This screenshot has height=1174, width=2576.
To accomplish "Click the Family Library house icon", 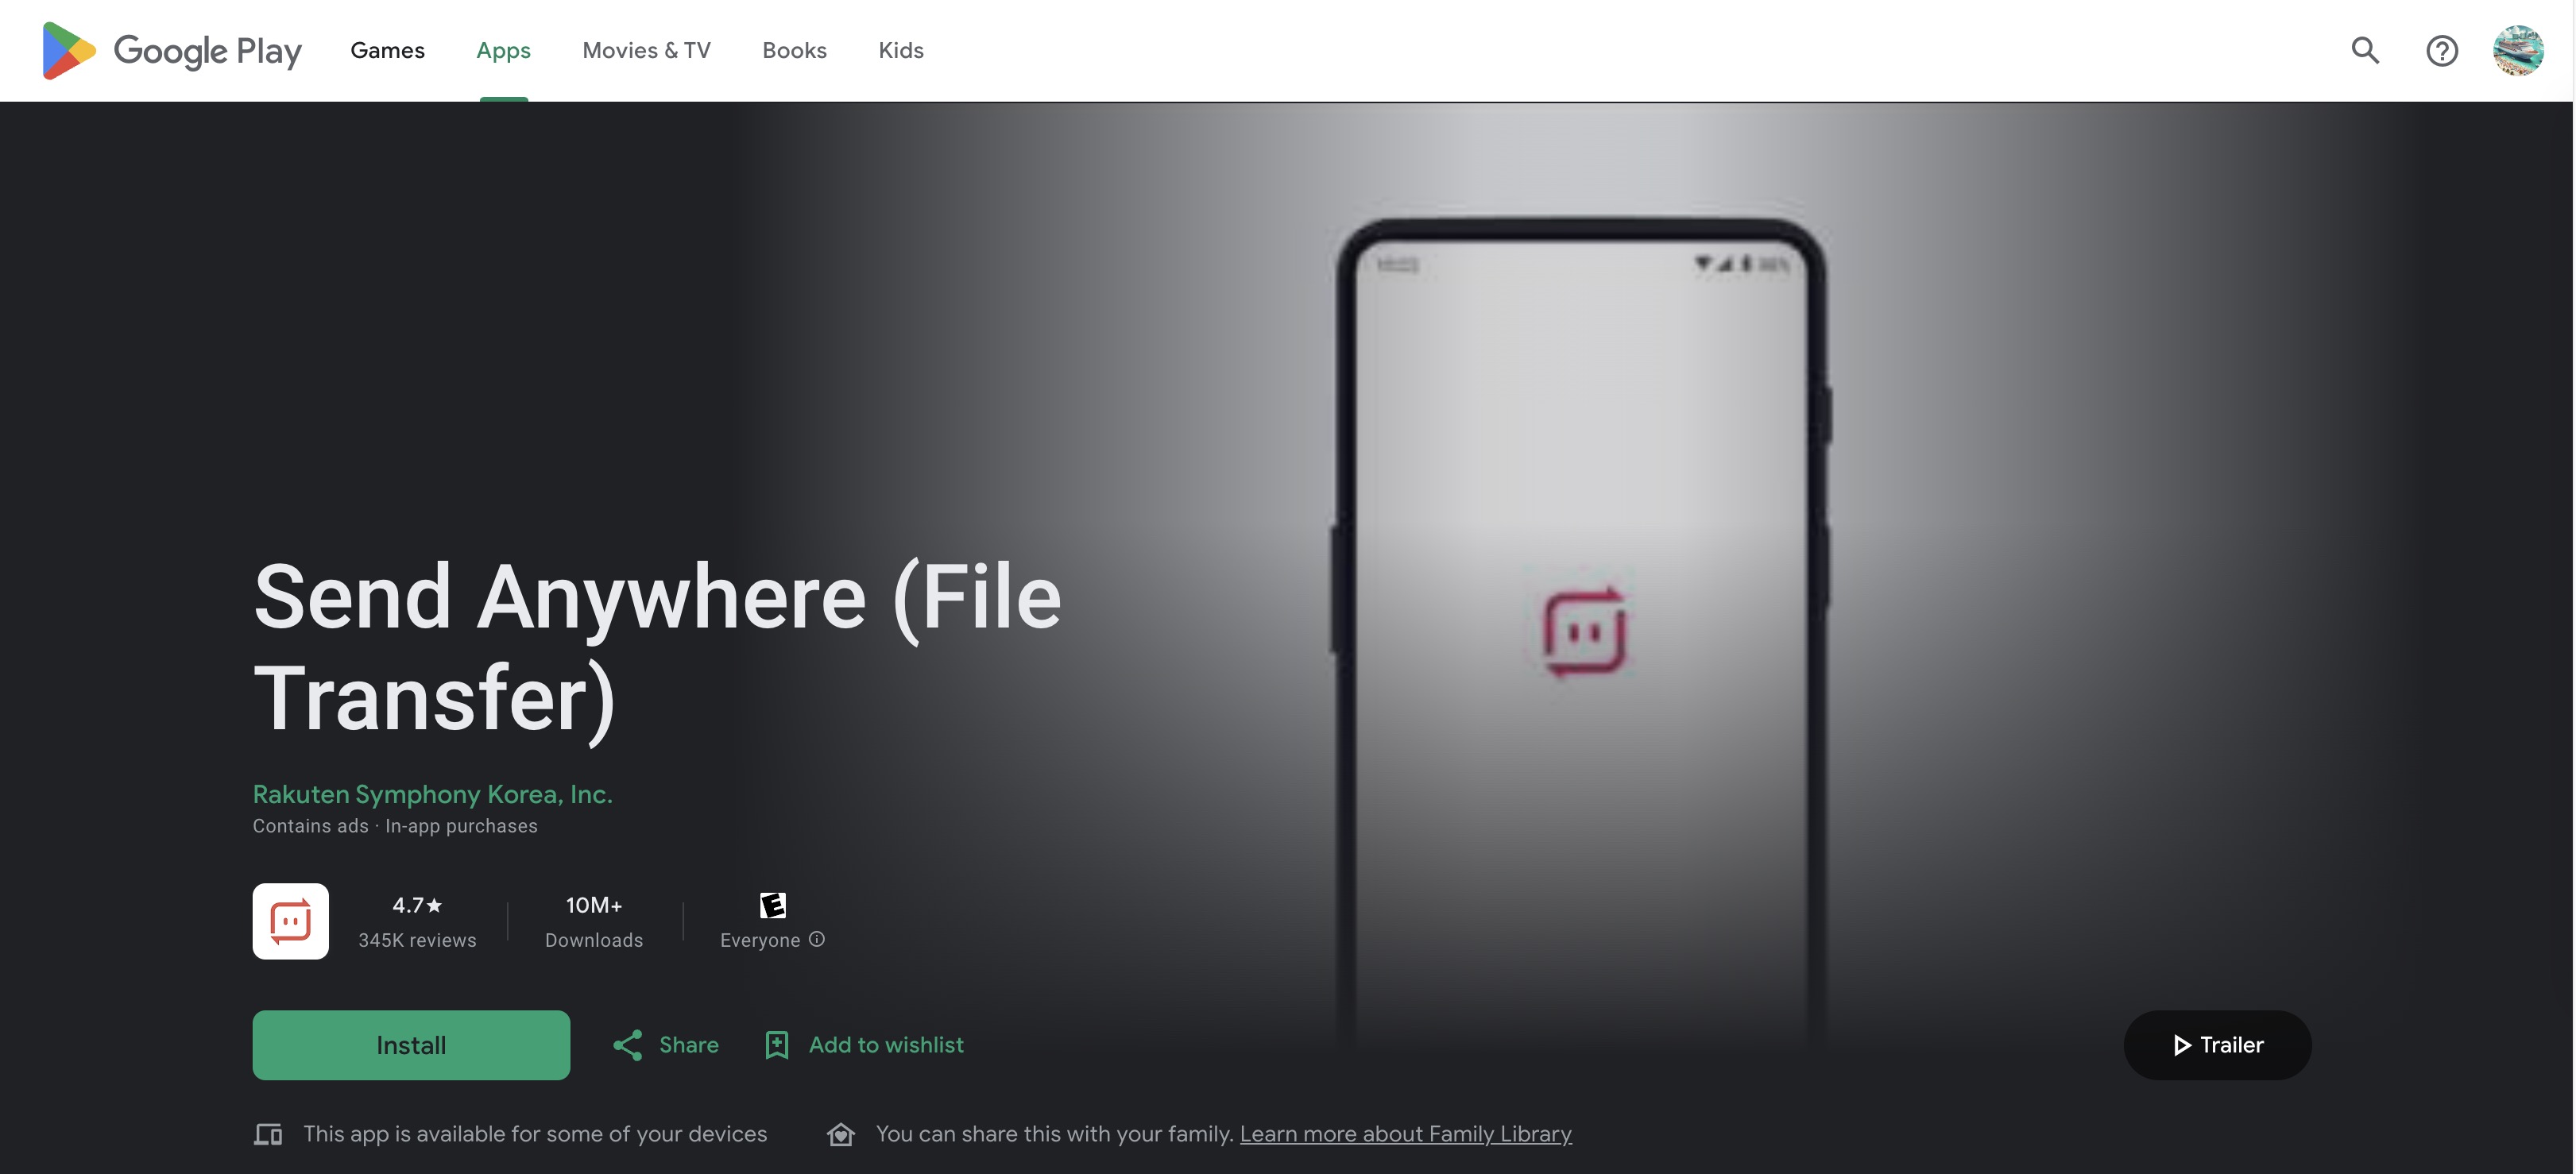I will pos(841,1134).
